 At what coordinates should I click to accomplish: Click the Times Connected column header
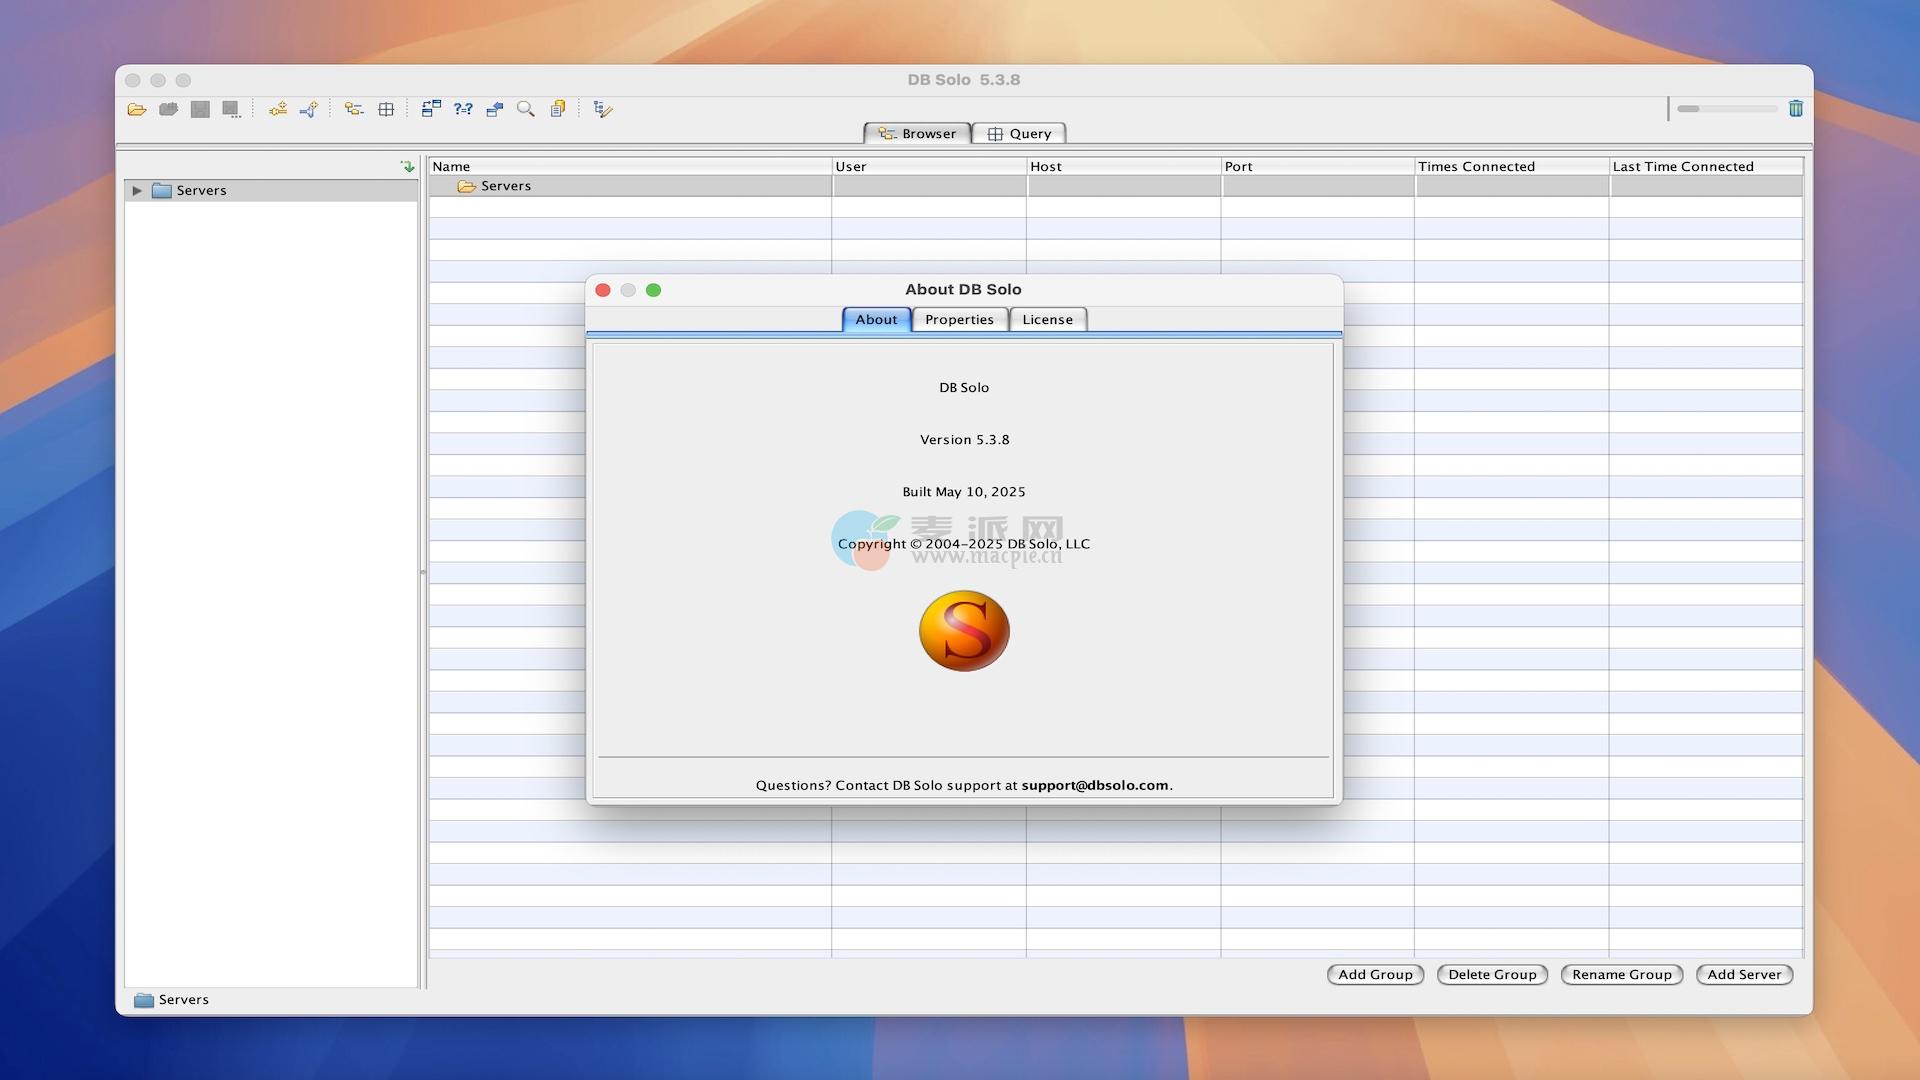click(x=1512, y=166)
